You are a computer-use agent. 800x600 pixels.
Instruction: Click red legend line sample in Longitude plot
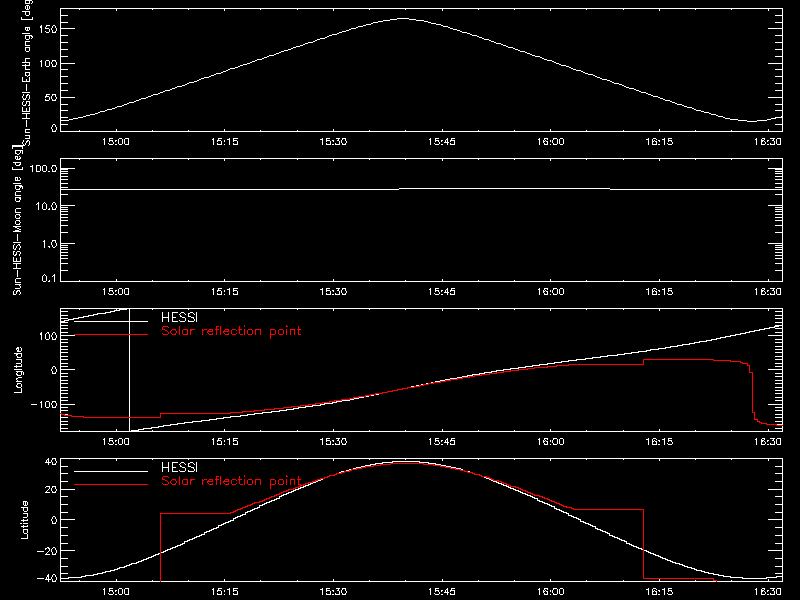coord(111,335)
